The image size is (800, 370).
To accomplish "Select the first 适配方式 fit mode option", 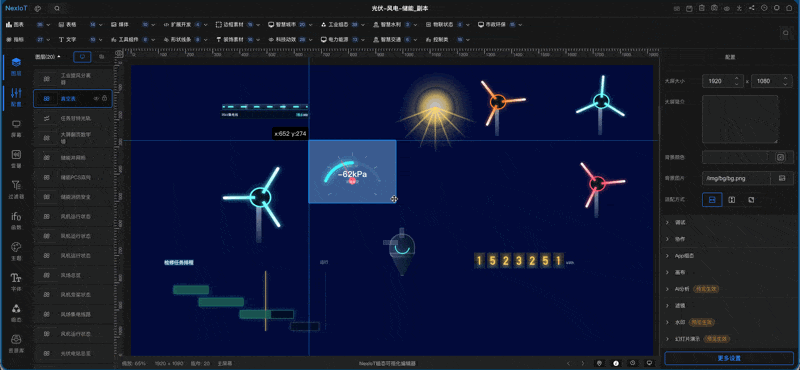I will click(712, 200).
